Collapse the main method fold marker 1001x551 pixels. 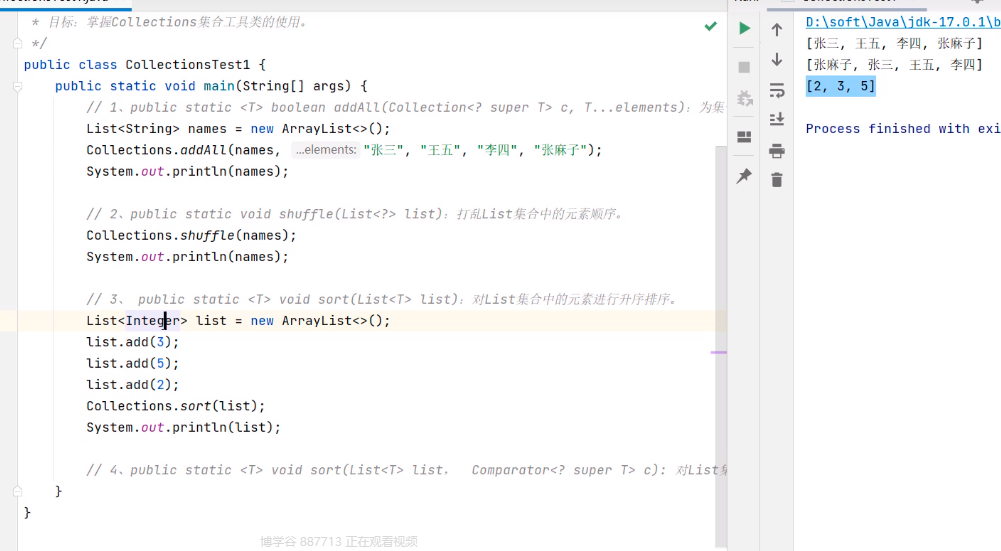(x=17, y=86)
